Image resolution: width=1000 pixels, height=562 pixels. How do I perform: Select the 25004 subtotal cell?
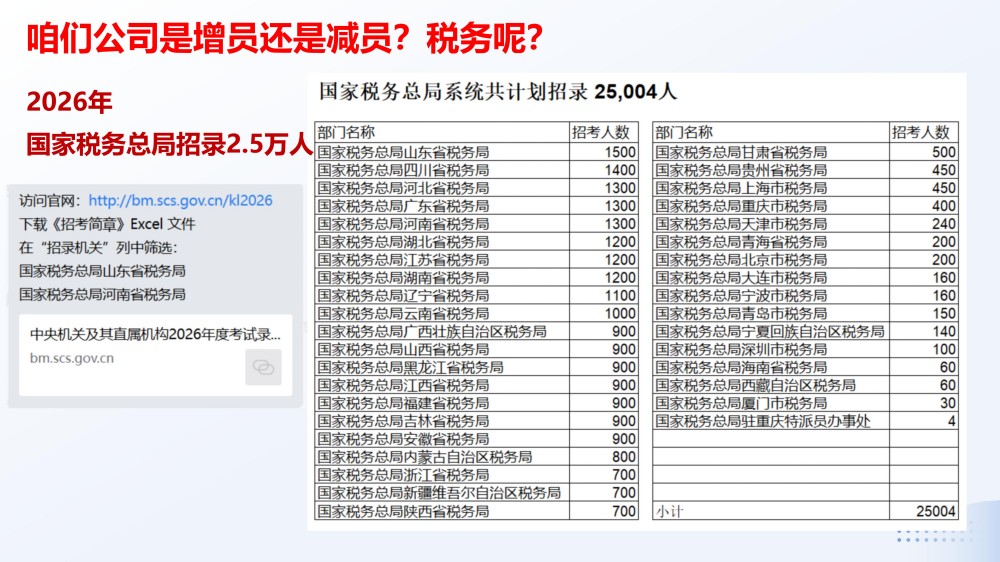[924, 510]
